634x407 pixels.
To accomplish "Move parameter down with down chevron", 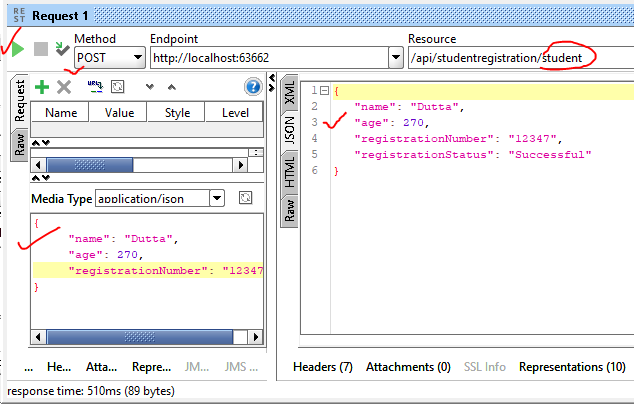I will (150, 86).
